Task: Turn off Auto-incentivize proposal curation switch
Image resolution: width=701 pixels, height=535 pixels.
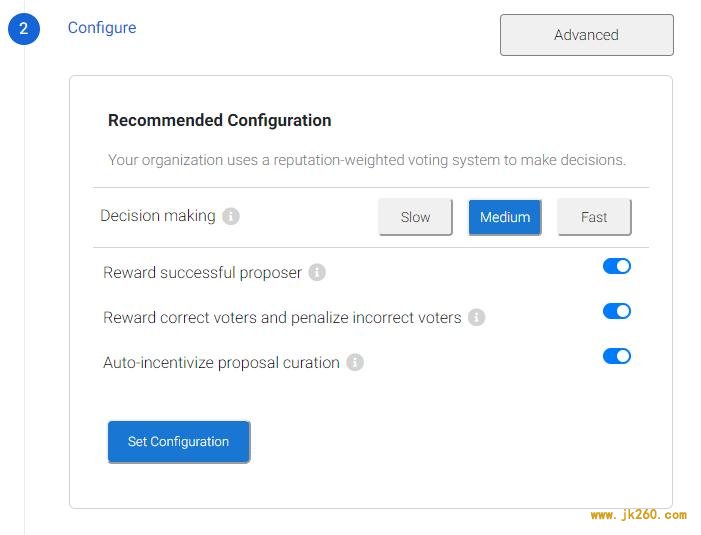Action: pos(617,356)
